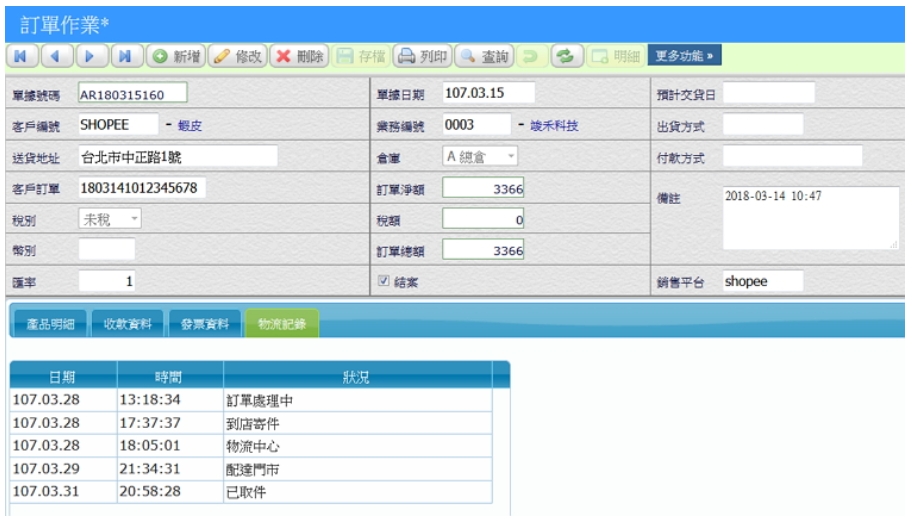Click the 刪除 (delete) button
The image size is (915, 521).
[x=300, y=57]
